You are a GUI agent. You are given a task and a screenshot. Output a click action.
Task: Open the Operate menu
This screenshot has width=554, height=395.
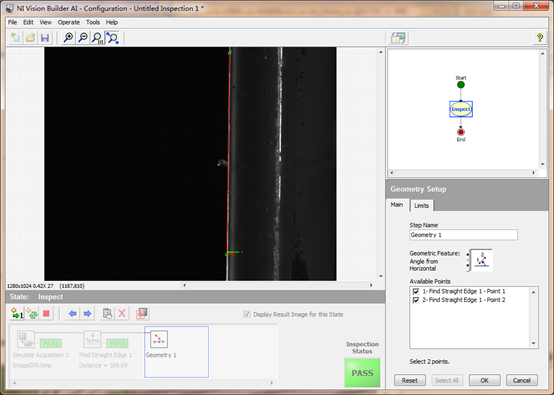coord(69,22)
